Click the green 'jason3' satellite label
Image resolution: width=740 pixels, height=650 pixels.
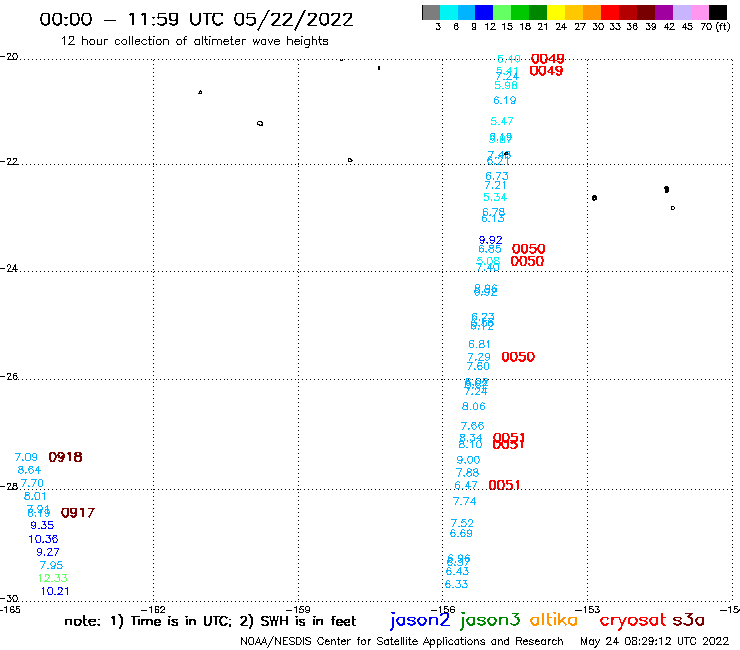click(x=490, y=620)
